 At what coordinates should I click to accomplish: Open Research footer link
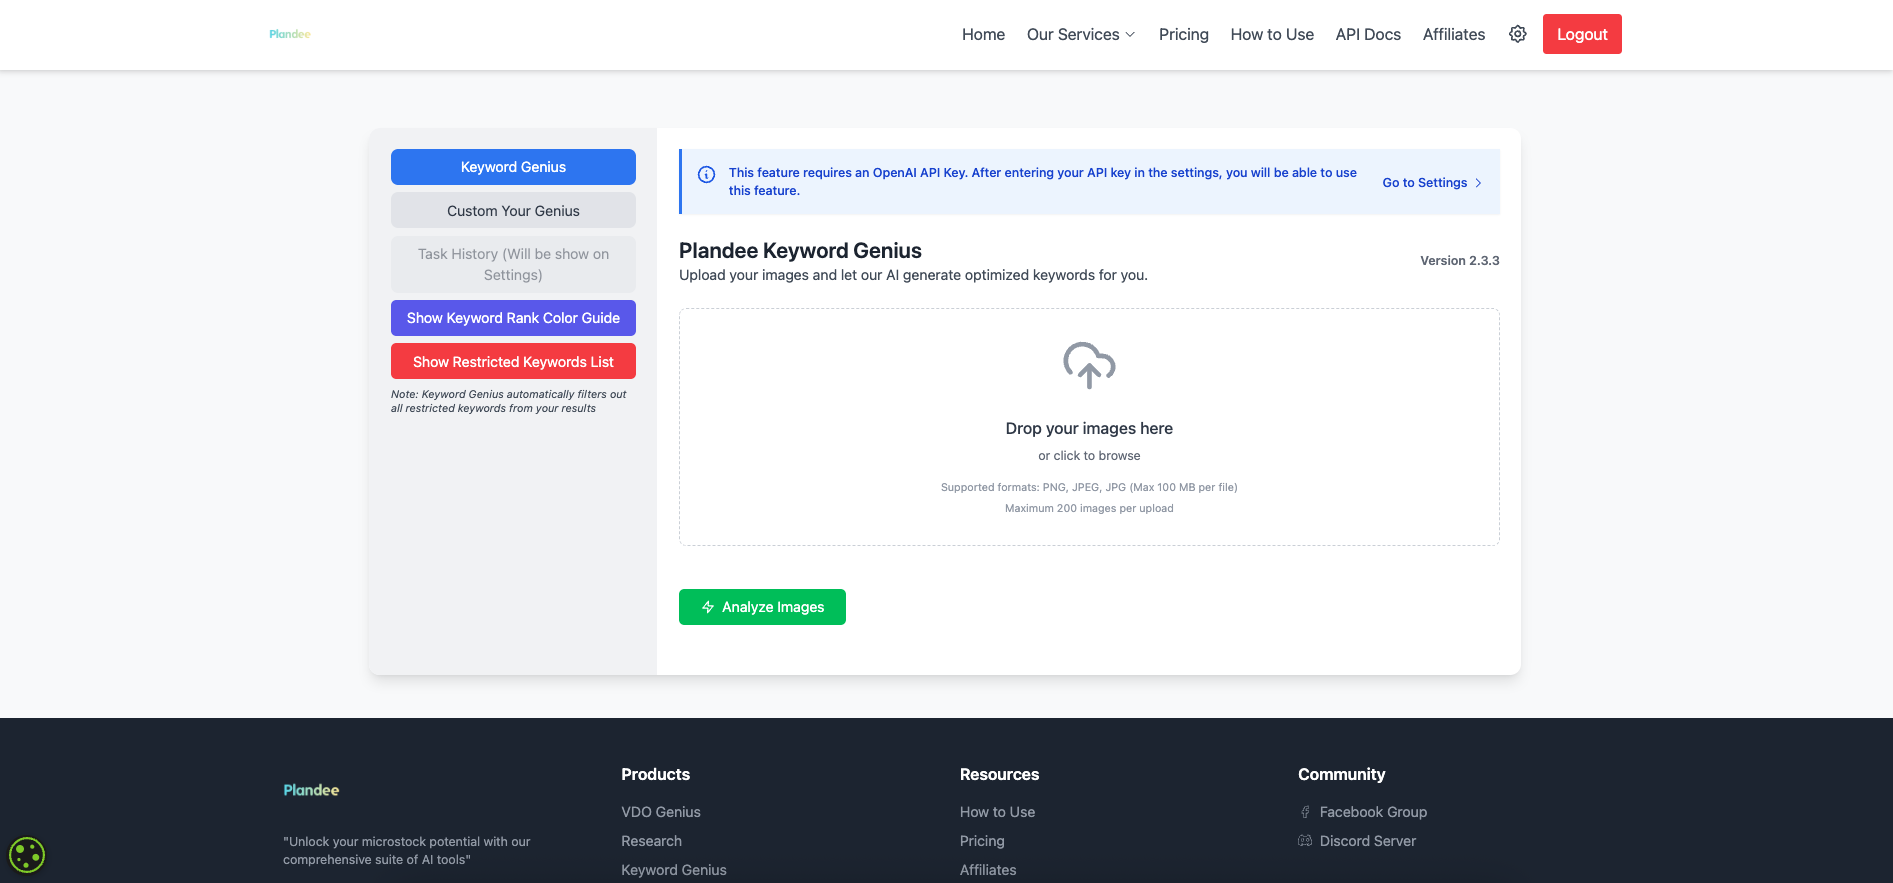(x=651, y=841)
